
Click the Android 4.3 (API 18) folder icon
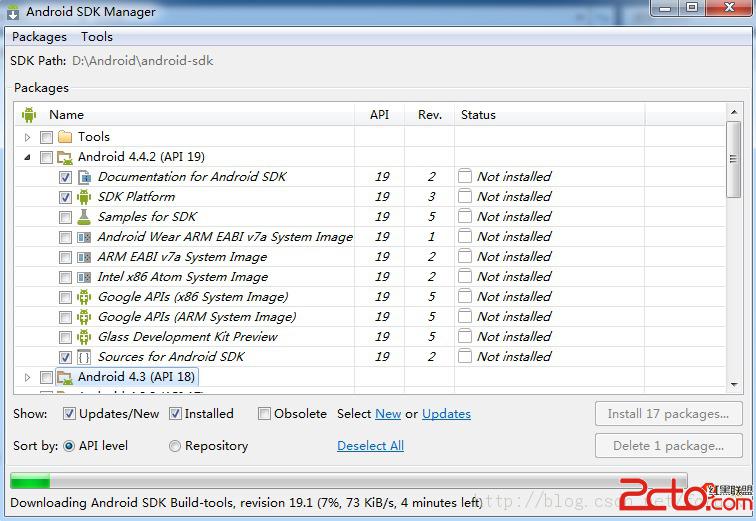pyautogui.click(x=65, y=377)
